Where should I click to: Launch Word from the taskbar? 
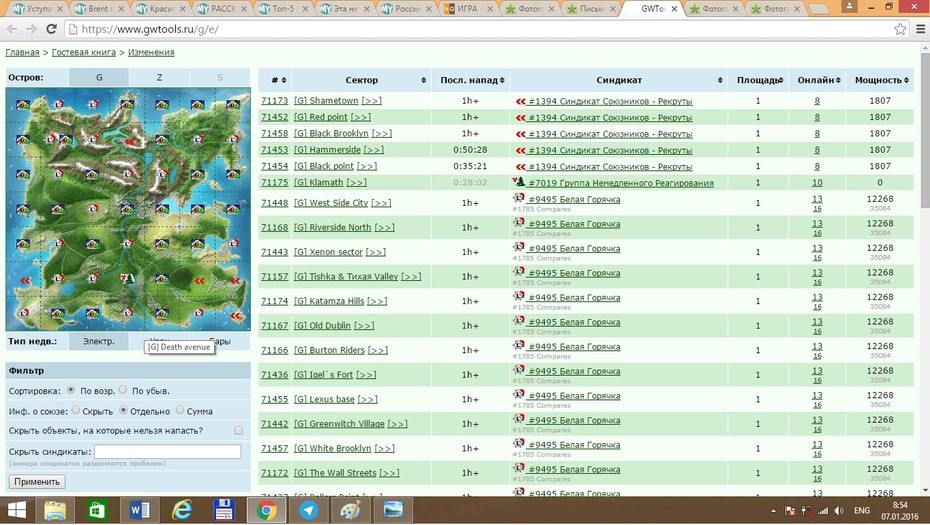coord(139,510)
